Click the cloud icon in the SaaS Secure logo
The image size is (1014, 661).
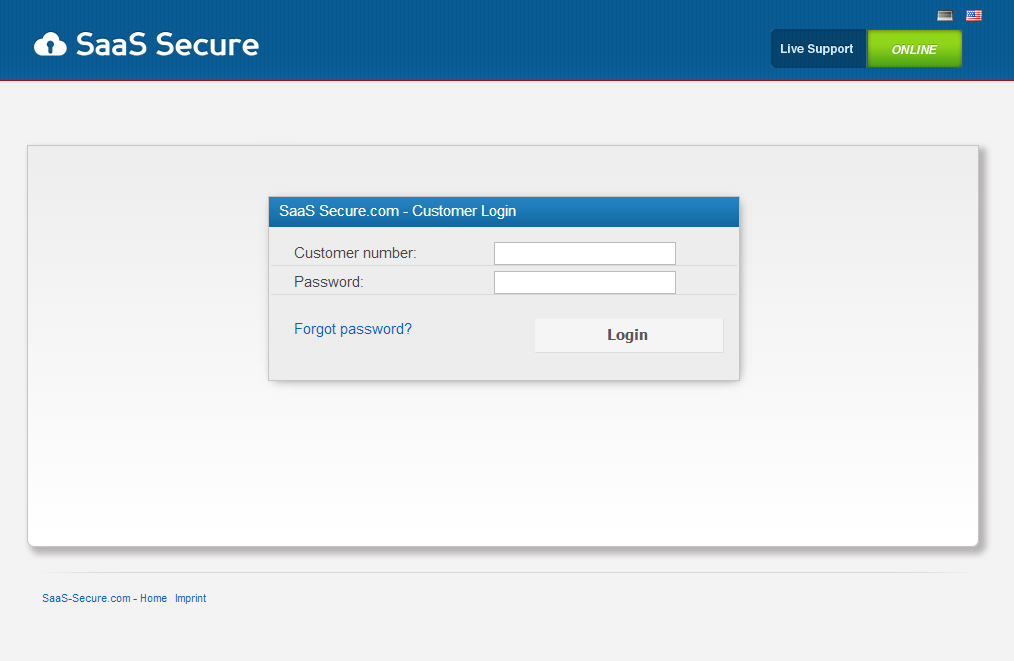[52, 43]
